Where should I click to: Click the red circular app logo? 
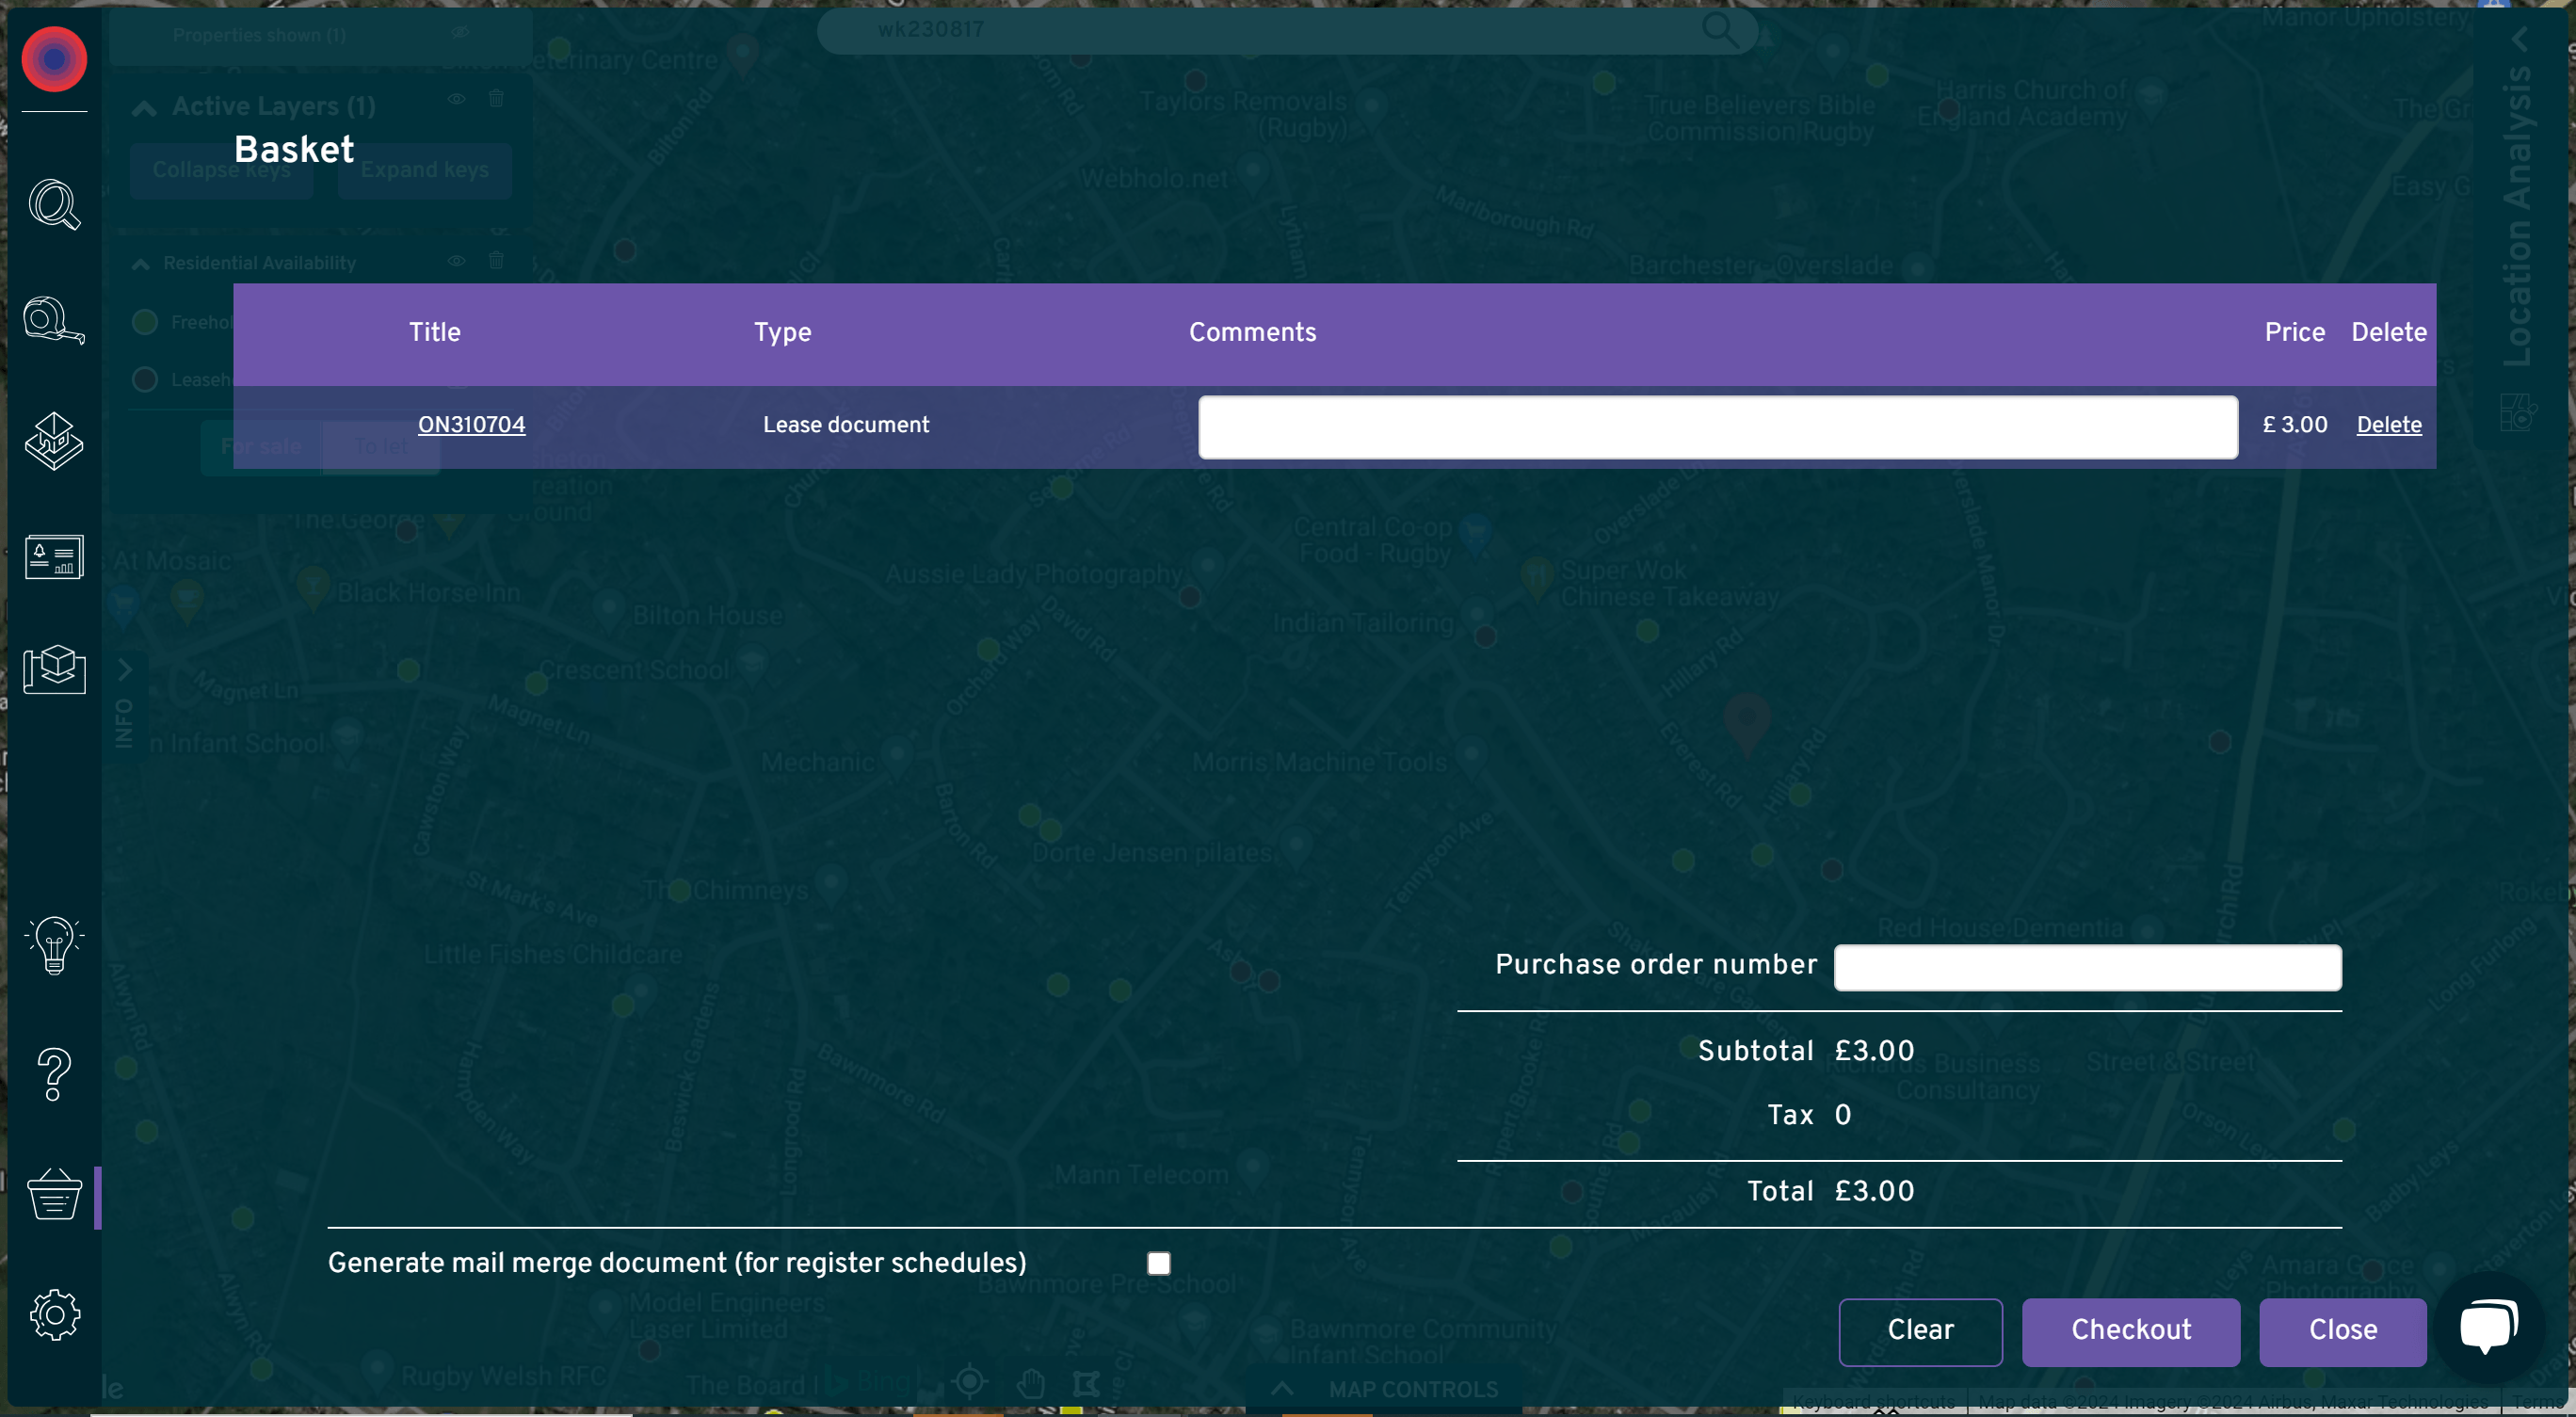[54, 59]
